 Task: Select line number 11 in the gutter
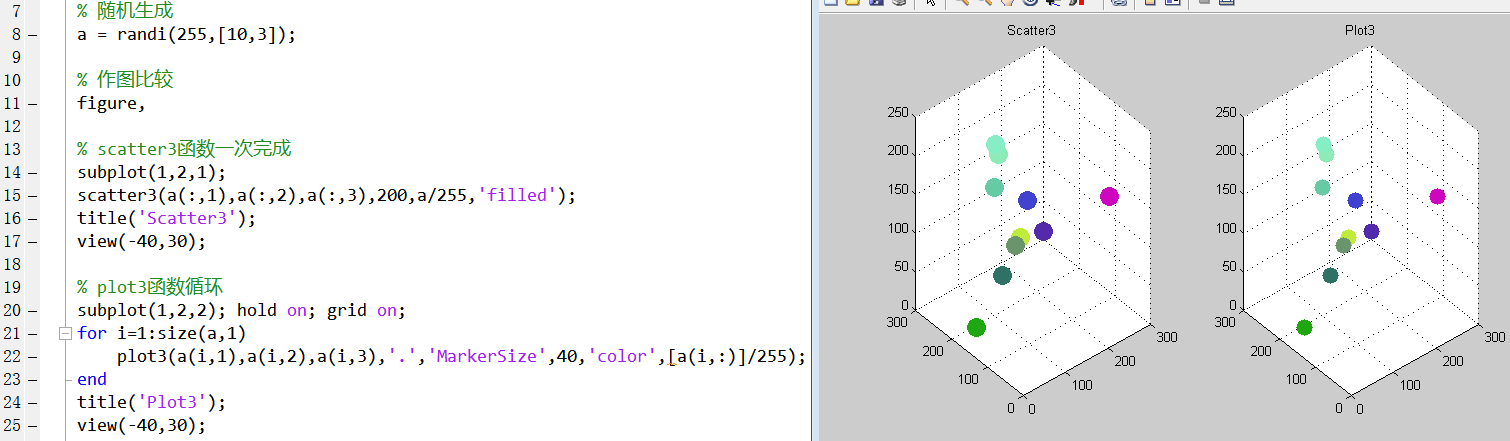tap(14, 103)
